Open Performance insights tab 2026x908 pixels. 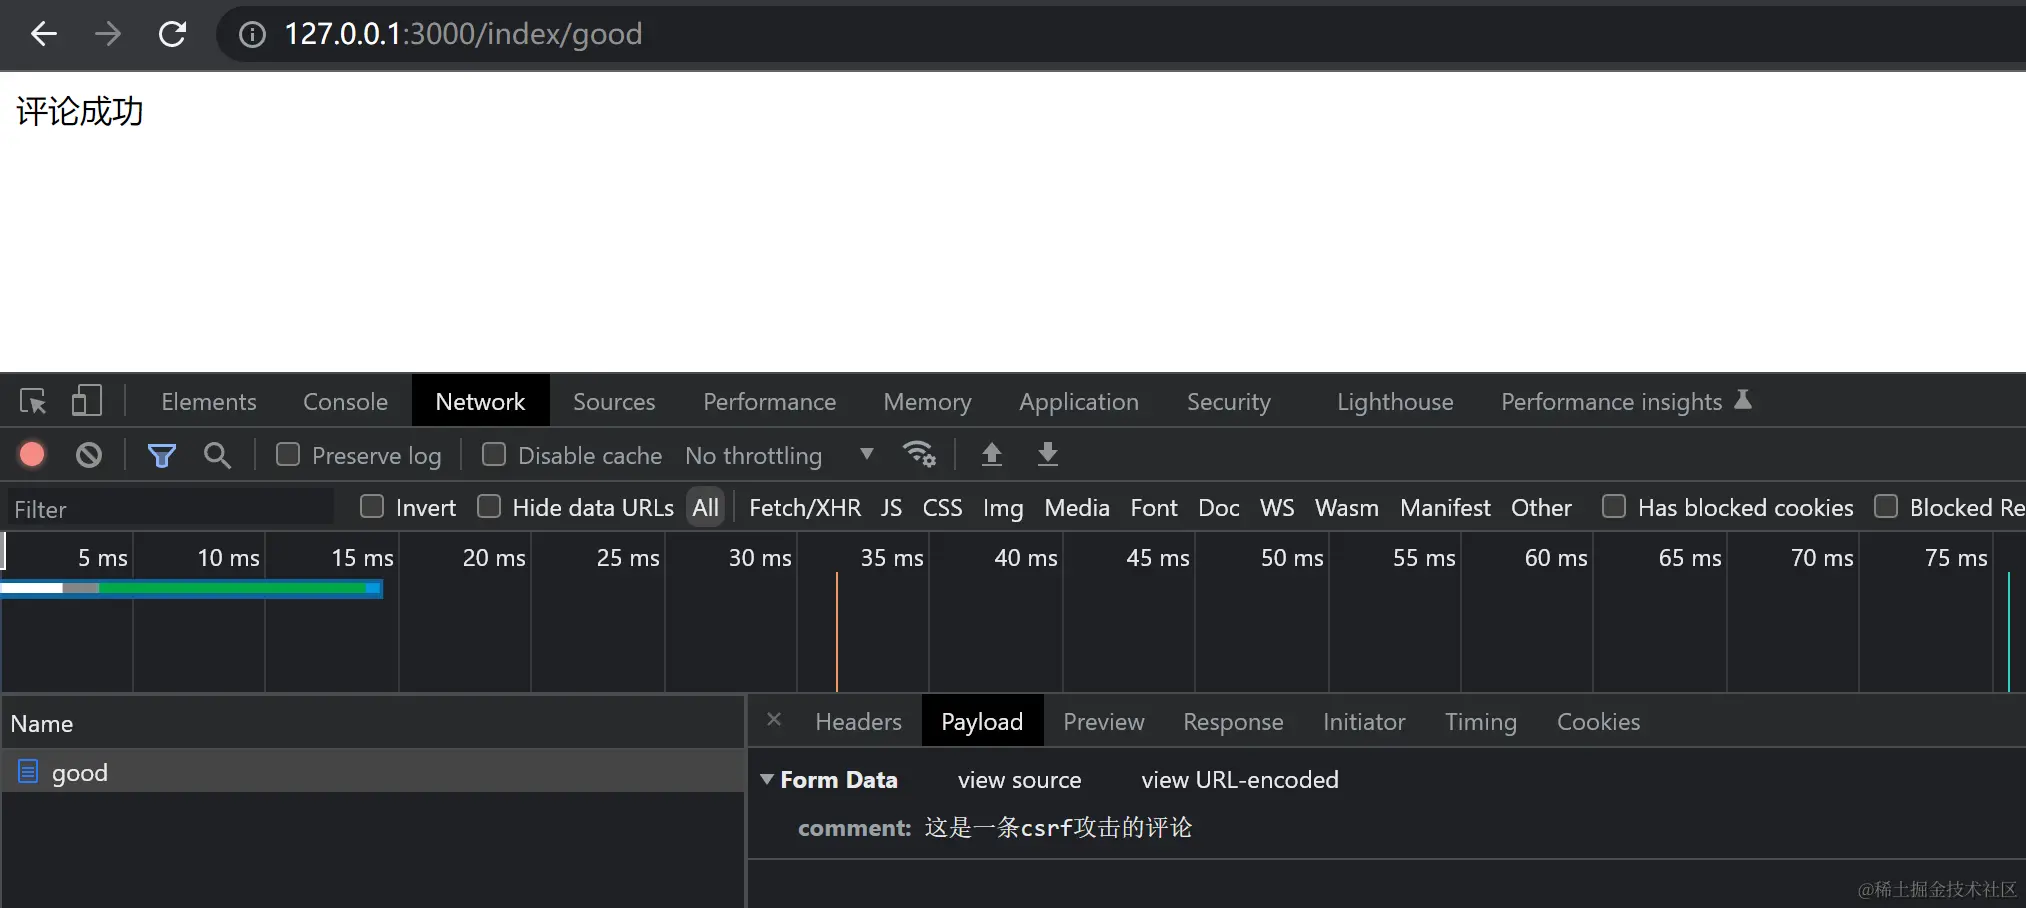click(x=1611, y=401)
